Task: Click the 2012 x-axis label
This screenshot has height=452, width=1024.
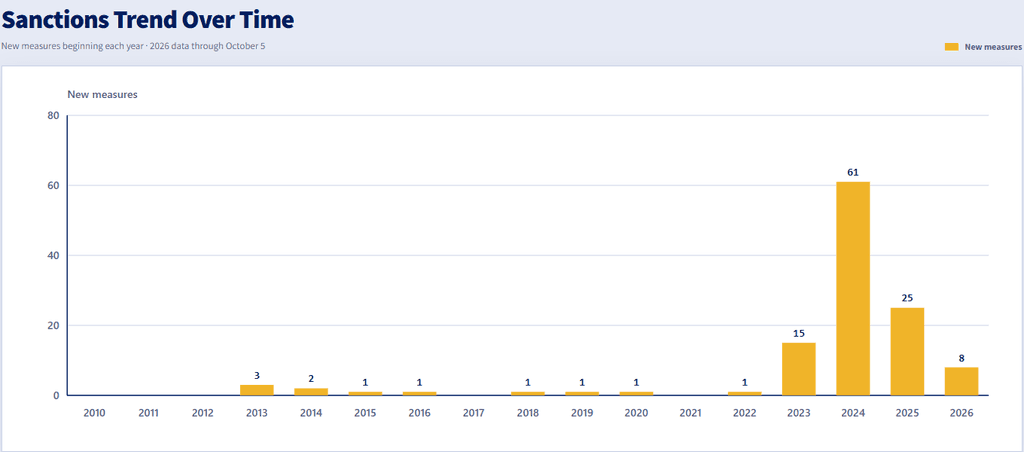Action: (x=202, y=413)
